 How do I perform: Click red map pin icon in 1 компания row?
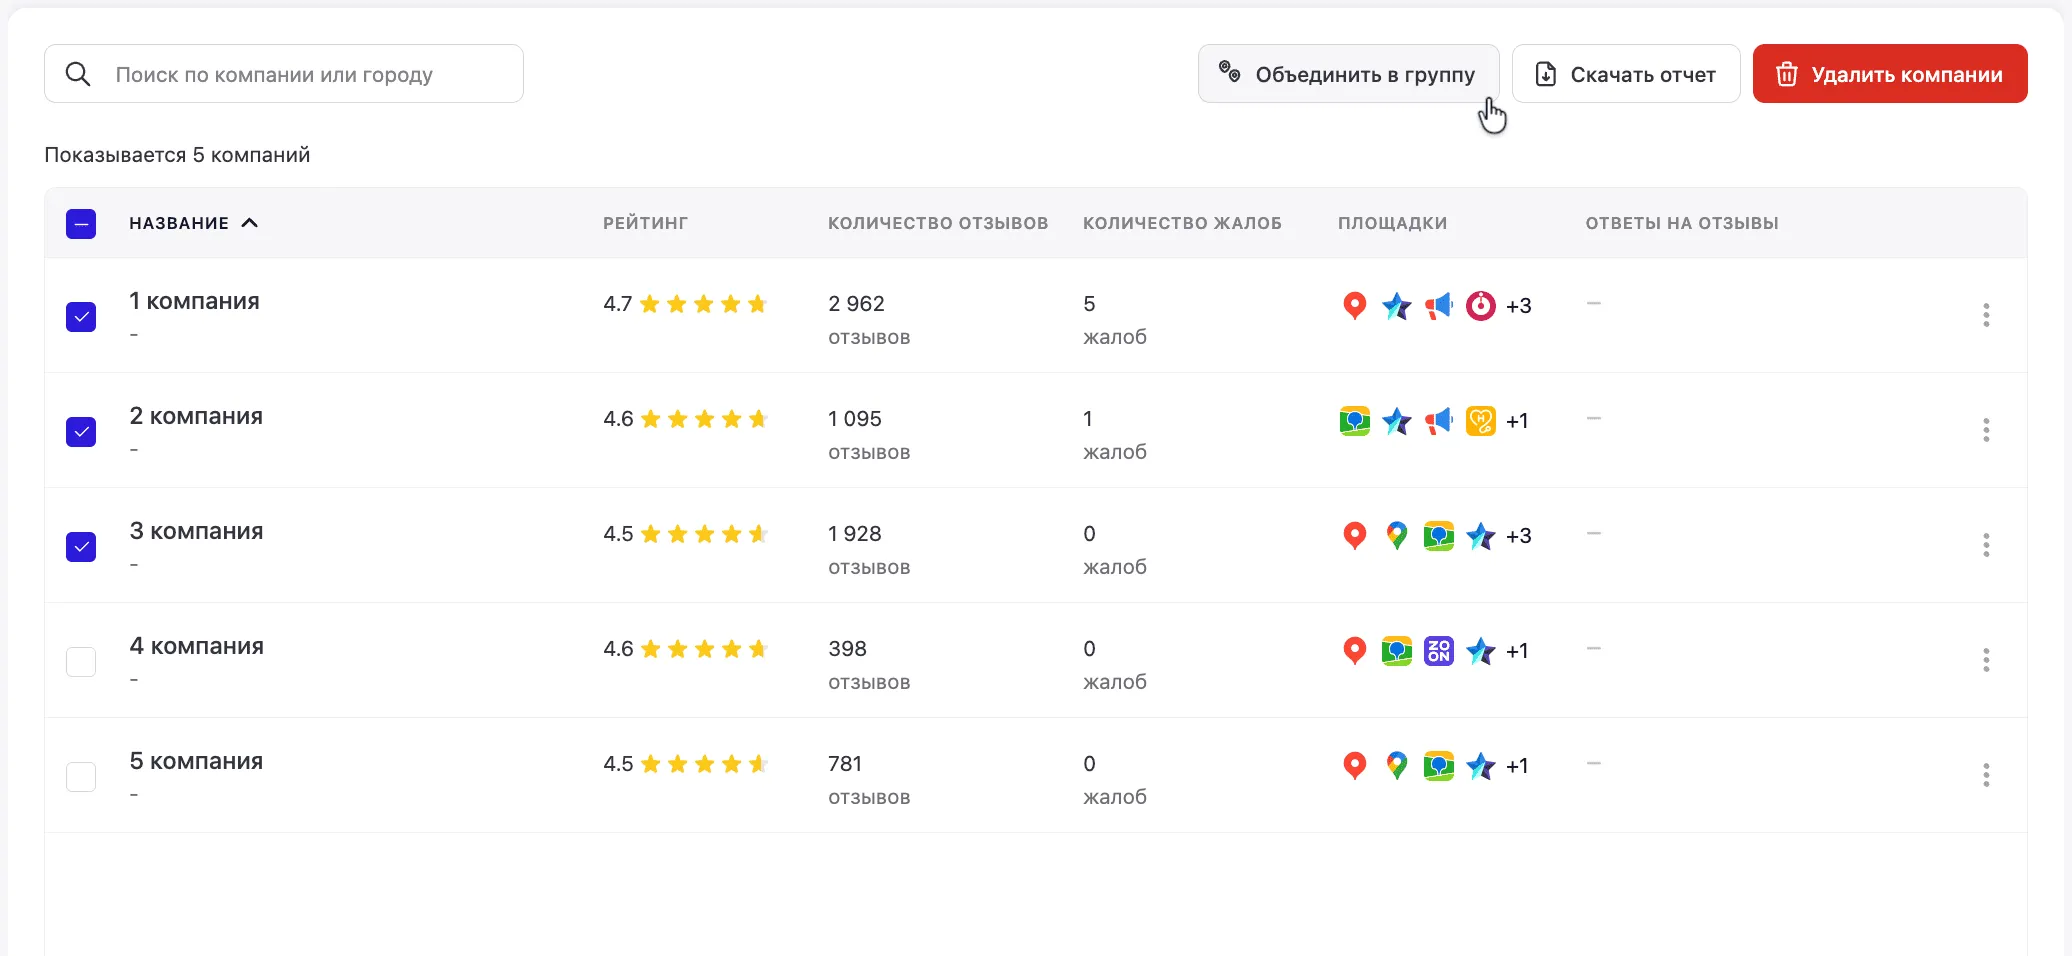[1354, 305]
